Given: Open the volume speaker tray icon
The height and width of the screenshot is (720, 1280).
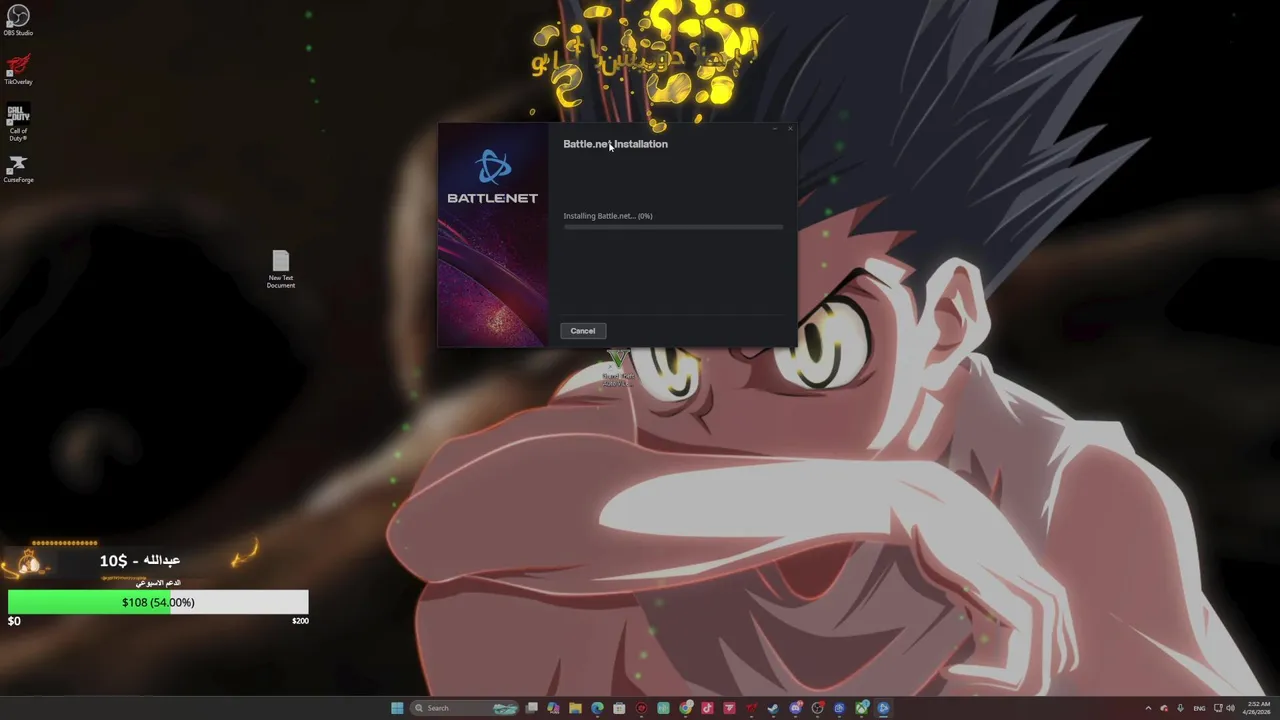Looking at the screenshot, I should [x=1230, y=708].
